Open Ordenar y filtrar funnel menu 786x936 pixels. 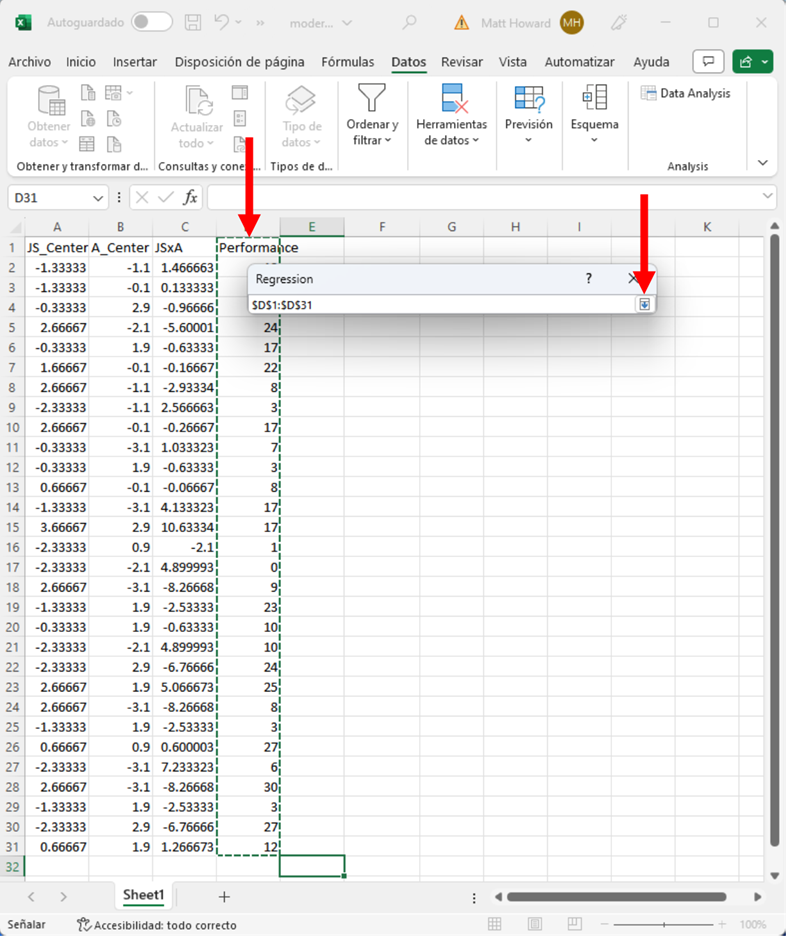coord(372,115)
